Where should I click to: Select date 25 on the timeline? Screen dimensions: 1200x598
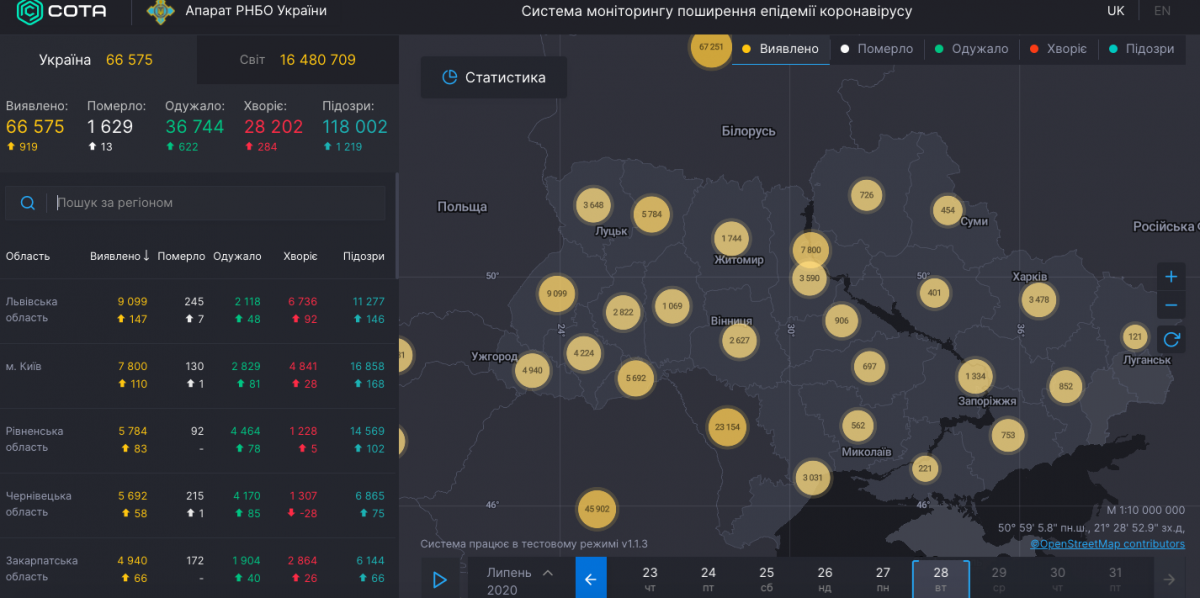[766, 579]
